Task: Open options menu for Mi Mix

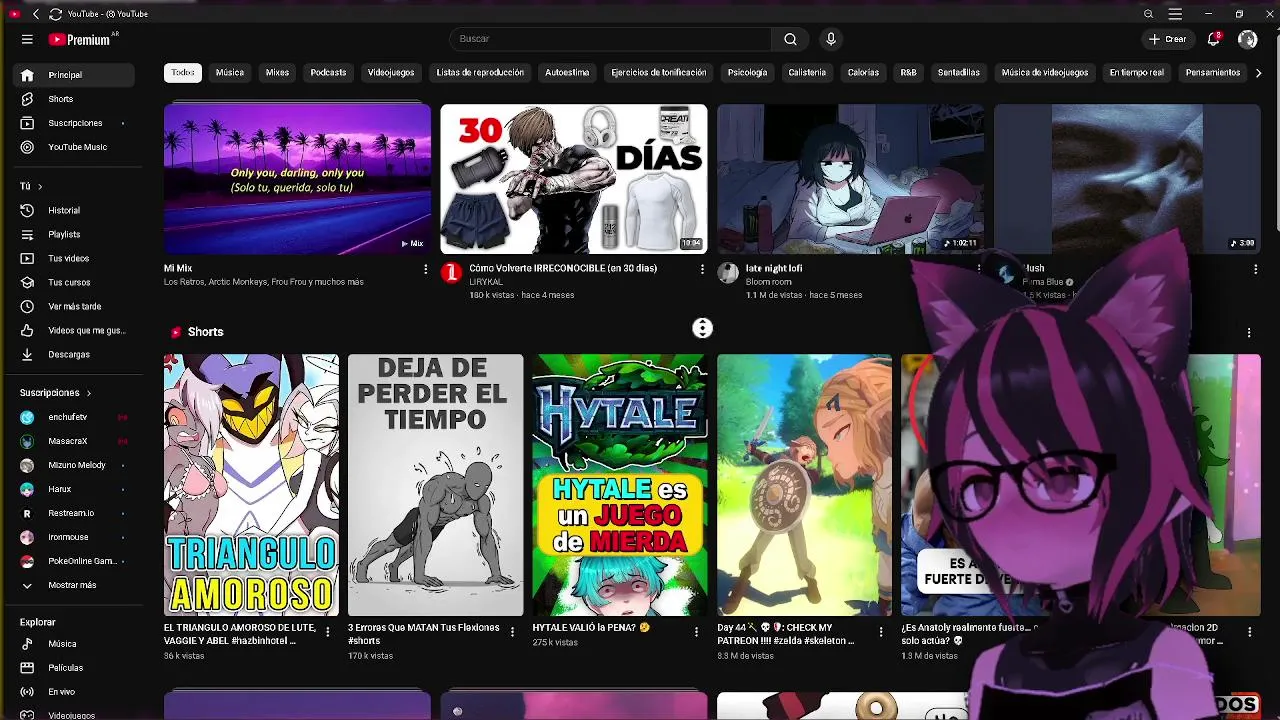Action: [425, 269]
